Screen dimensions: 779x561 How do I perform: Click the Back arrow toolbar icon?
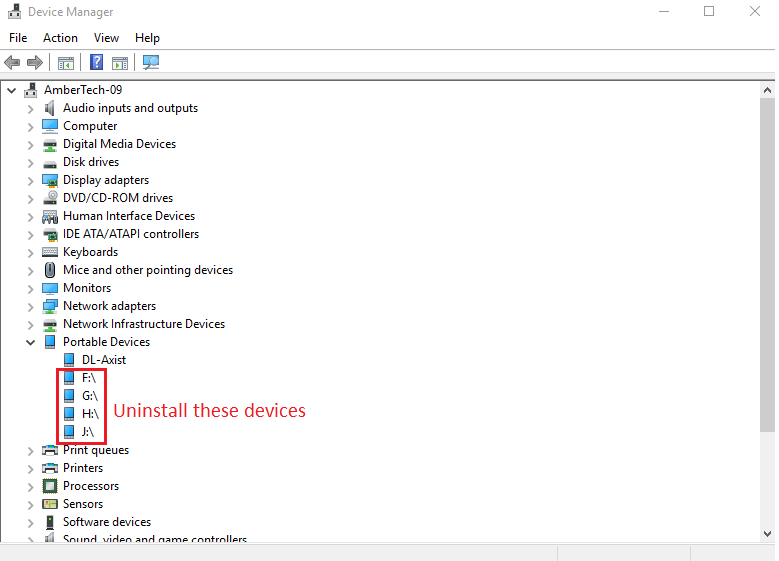click(12, 63)
